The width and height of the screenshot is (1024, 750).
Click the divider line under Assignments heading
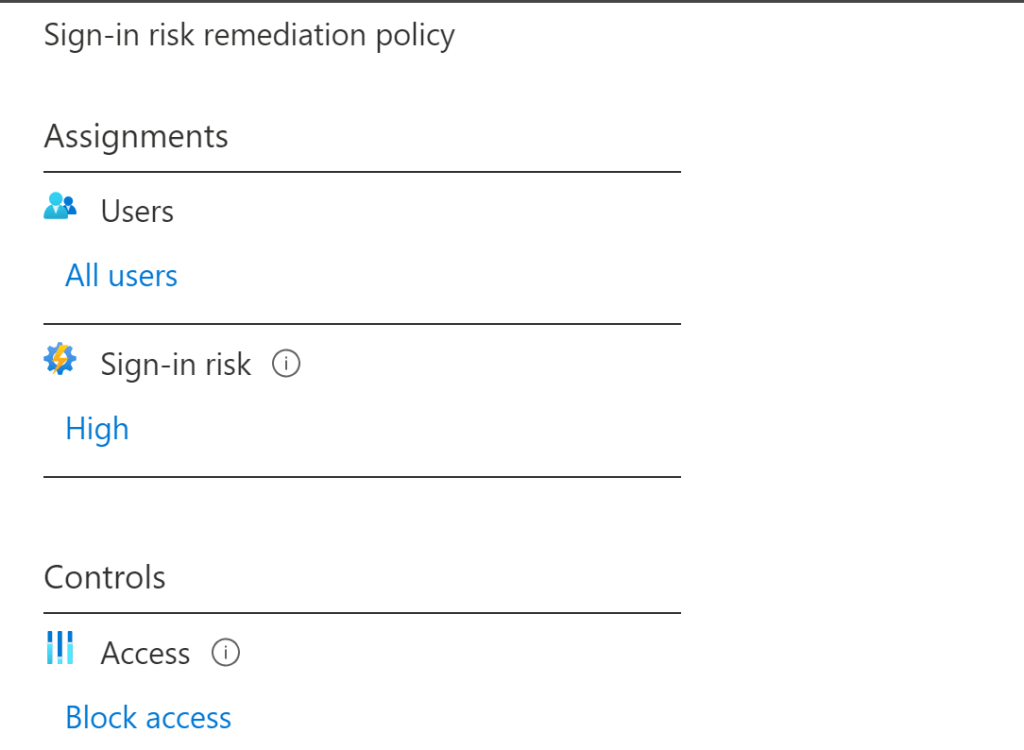[362, 172]
